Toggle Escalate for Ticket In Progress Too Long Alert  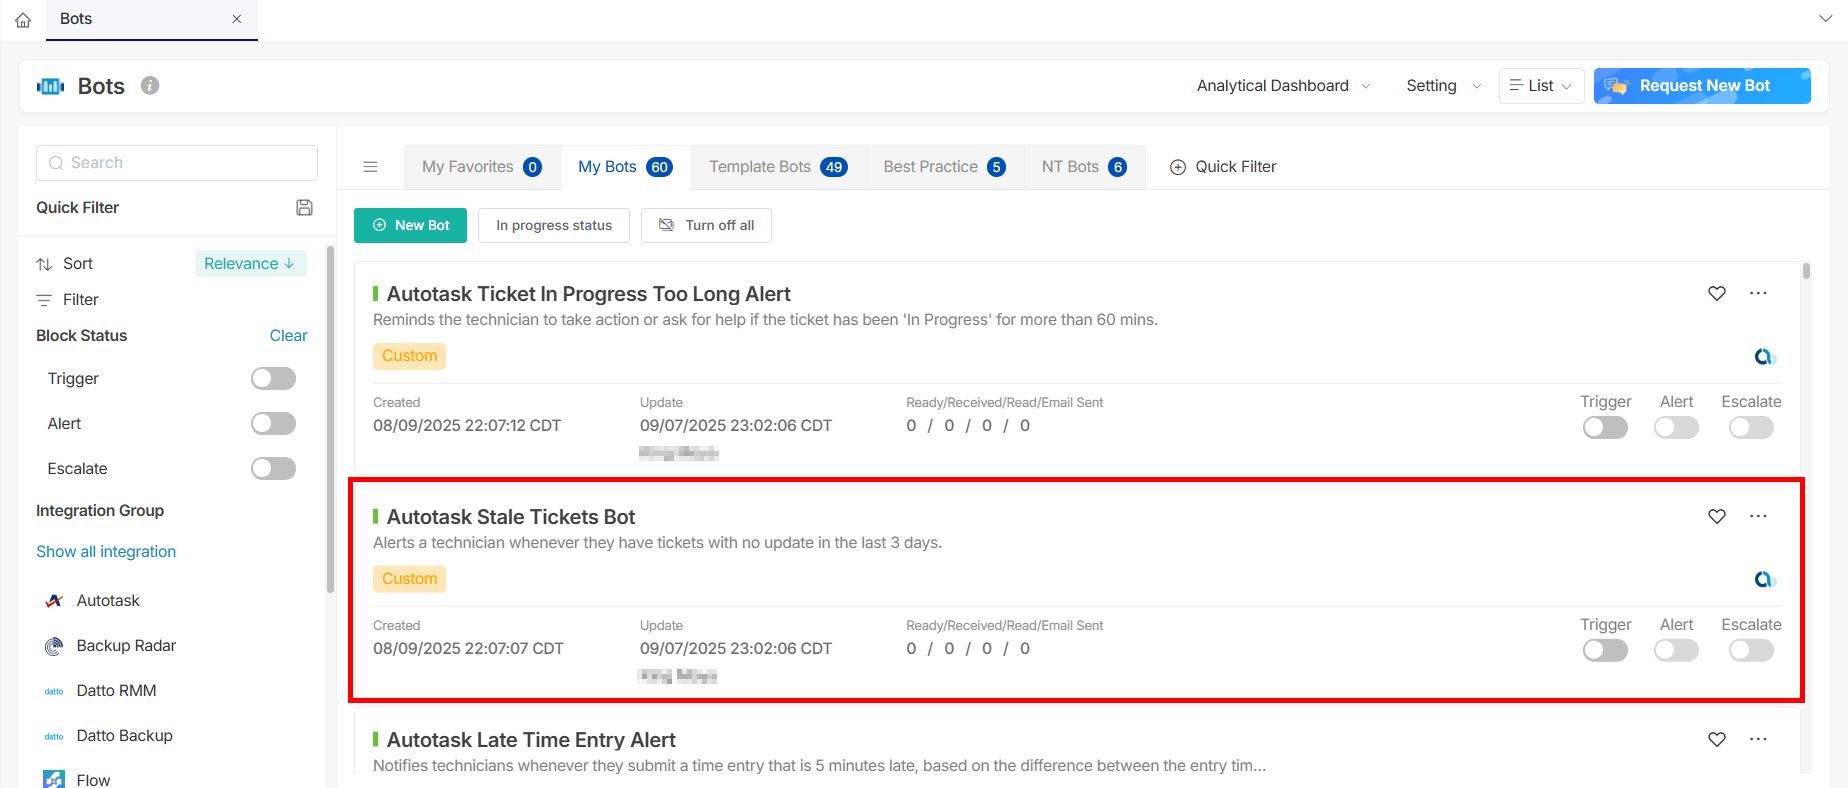click(x=1751, y=428)
